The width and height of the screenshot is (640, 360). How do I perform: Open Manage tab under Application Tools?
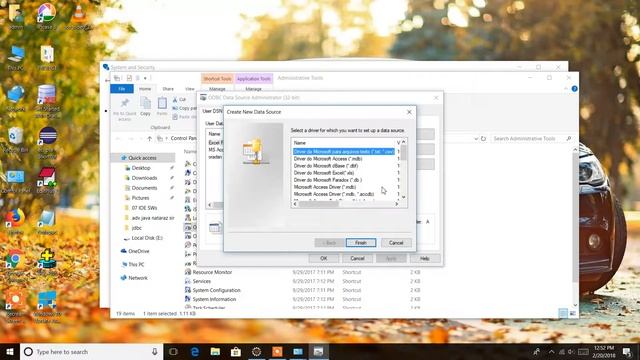click(253, 89)
